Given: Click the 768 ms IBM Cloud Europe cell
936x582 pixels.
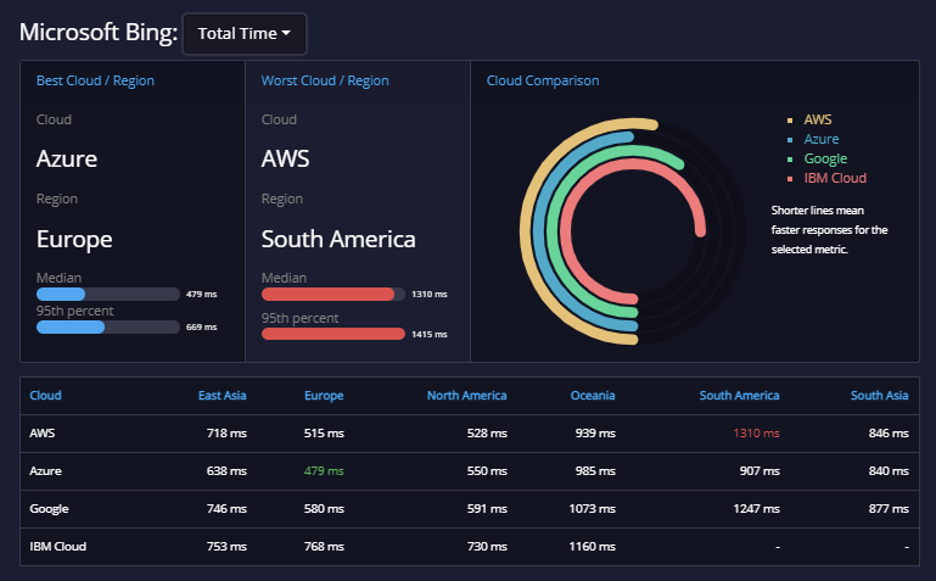Looking at the screenshot, I should (x=324, y=546).
